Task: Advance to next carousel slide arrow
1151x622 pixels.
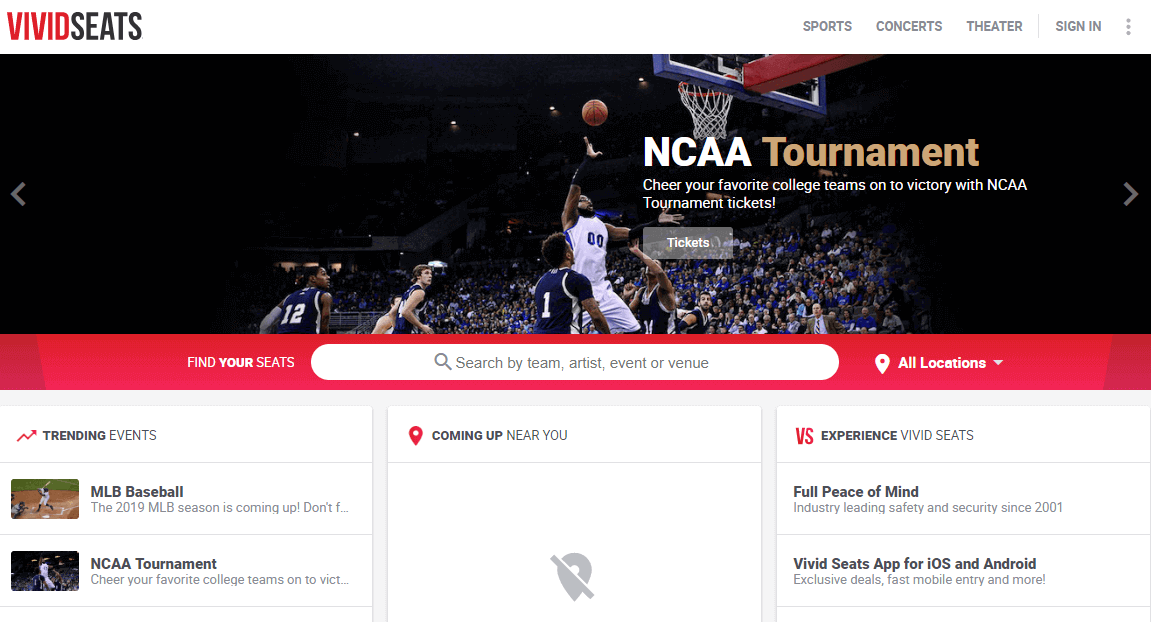Action: click(x=1131, y=194)
